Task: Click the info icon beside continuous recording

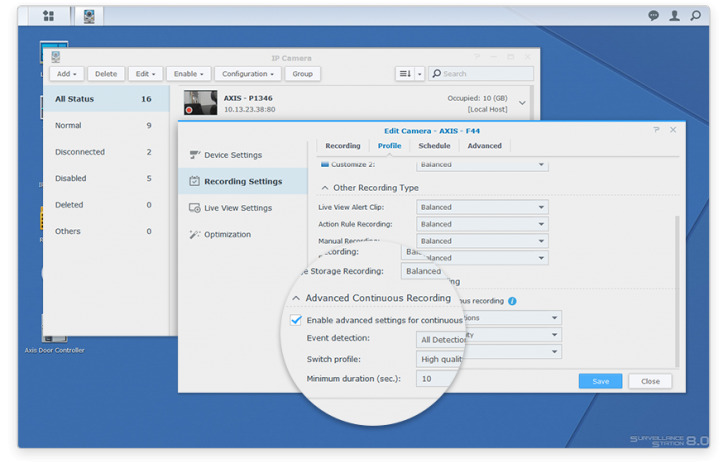Action: [512, 300]
